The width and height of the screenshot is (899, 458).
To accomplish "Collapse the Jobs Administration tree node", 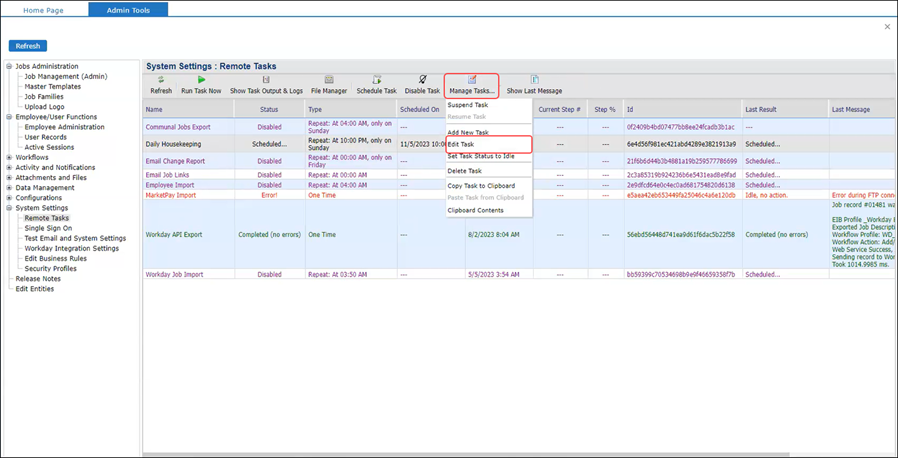I will (9, 67).
